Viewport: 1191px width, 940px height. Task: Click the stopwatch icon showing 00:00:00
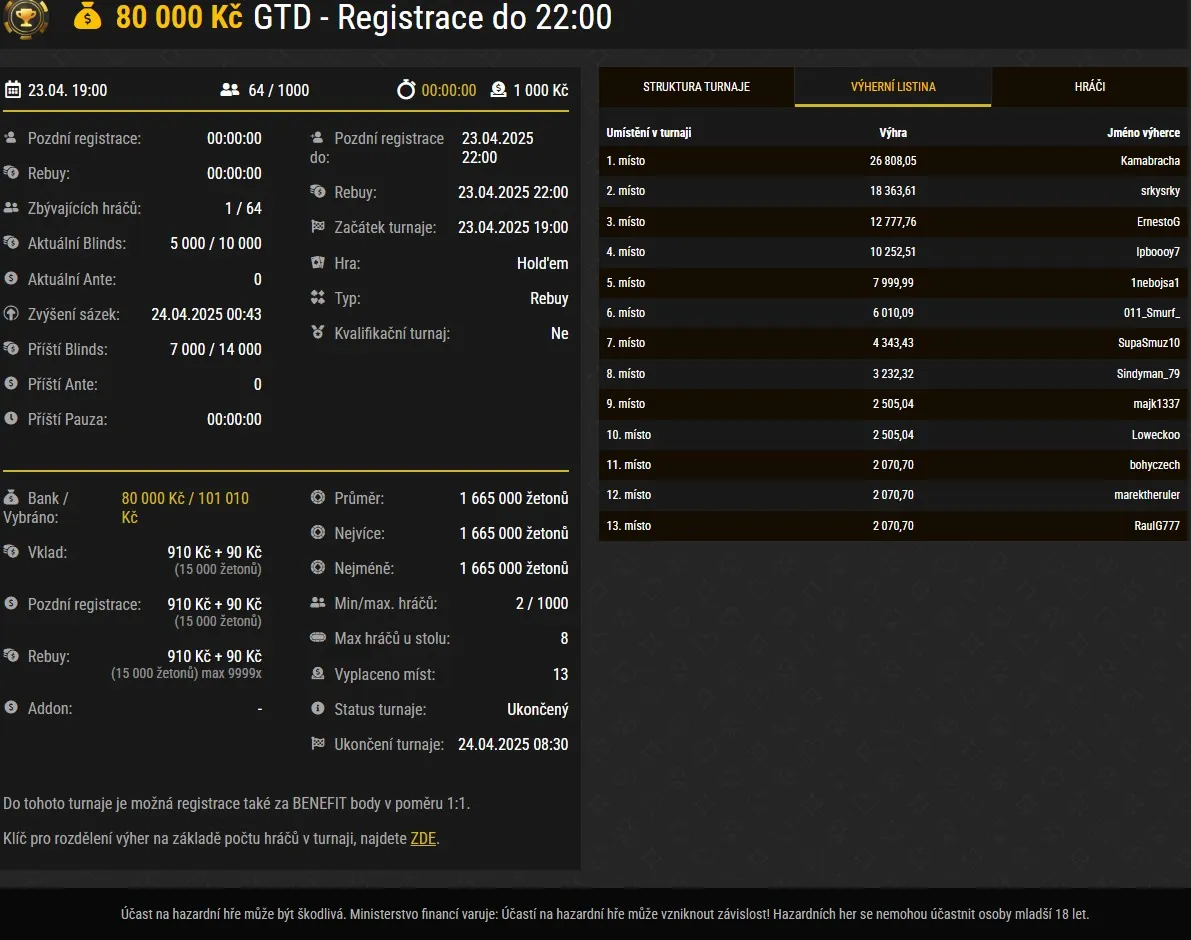[x=405, y=89]
